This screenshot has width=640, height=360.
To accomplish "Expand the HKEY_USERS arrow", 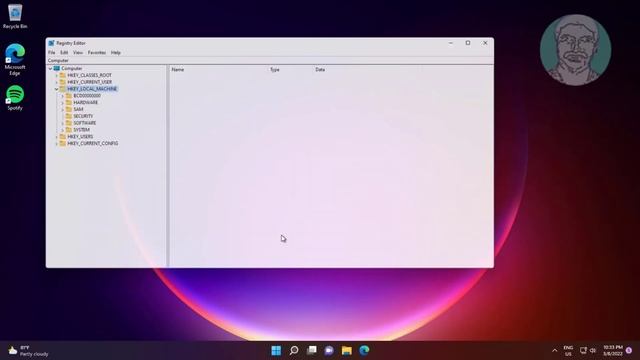I will point(57,137).
